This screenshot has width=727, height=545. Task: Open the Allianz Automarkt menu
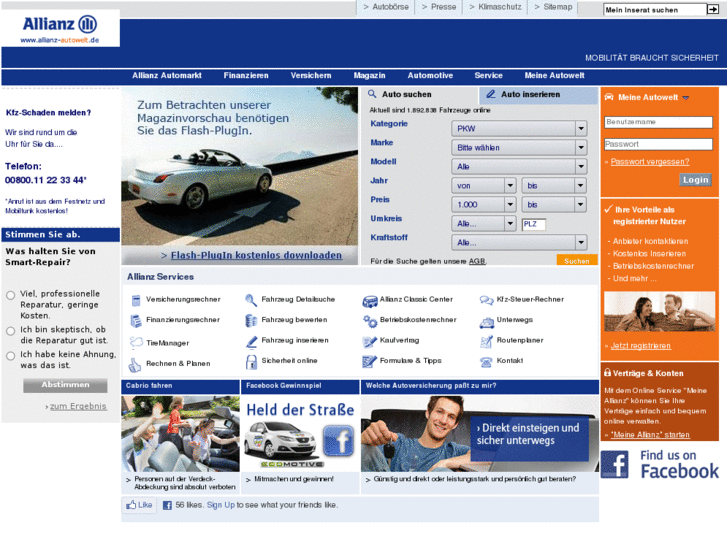tap(167, 76)
